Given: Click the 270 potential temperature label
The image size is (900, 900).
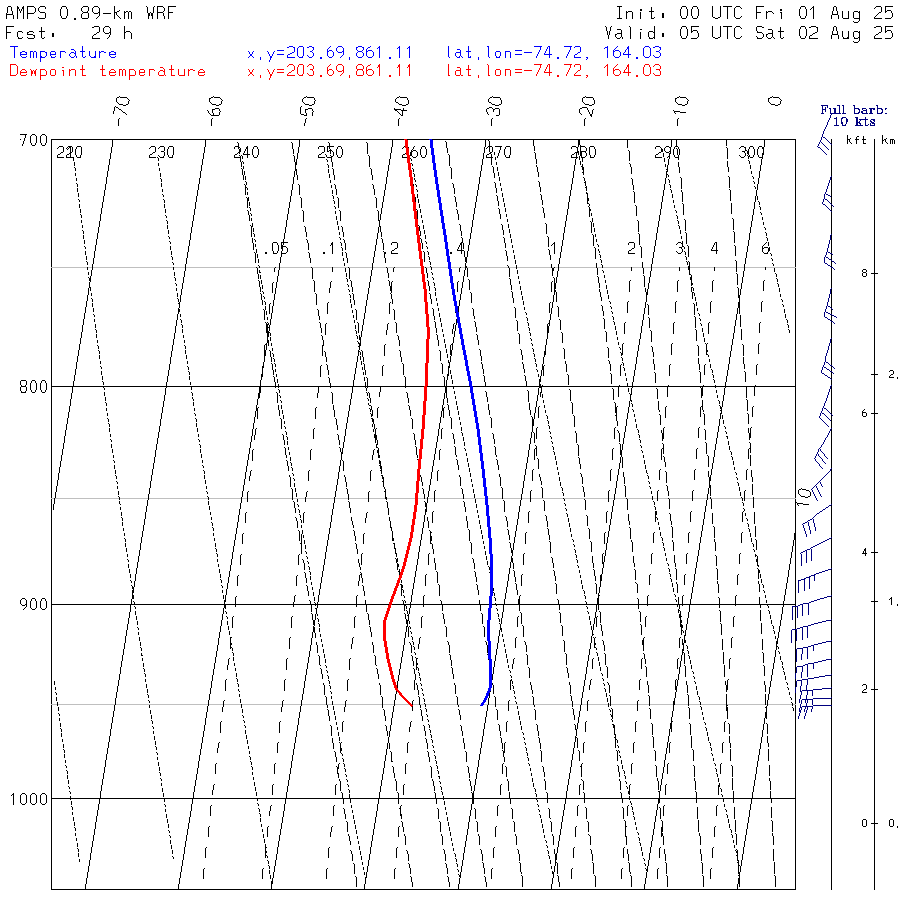Looking at the screenshot, I should pyautogui.click(x=498, y=152).
